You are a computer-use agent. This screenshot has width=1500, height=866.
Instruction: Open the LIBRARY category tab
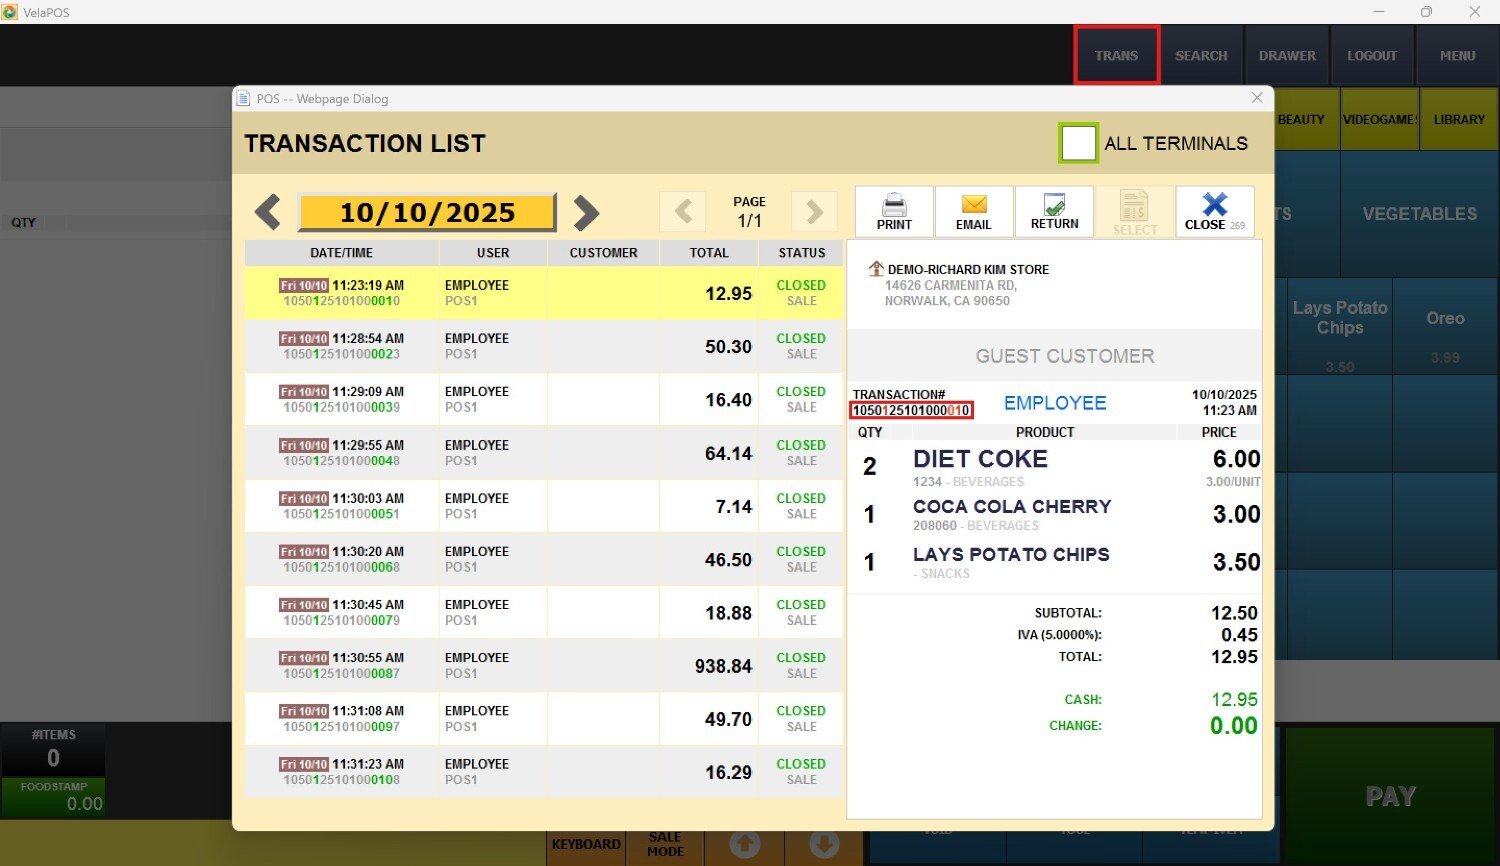pos(1459,120)
